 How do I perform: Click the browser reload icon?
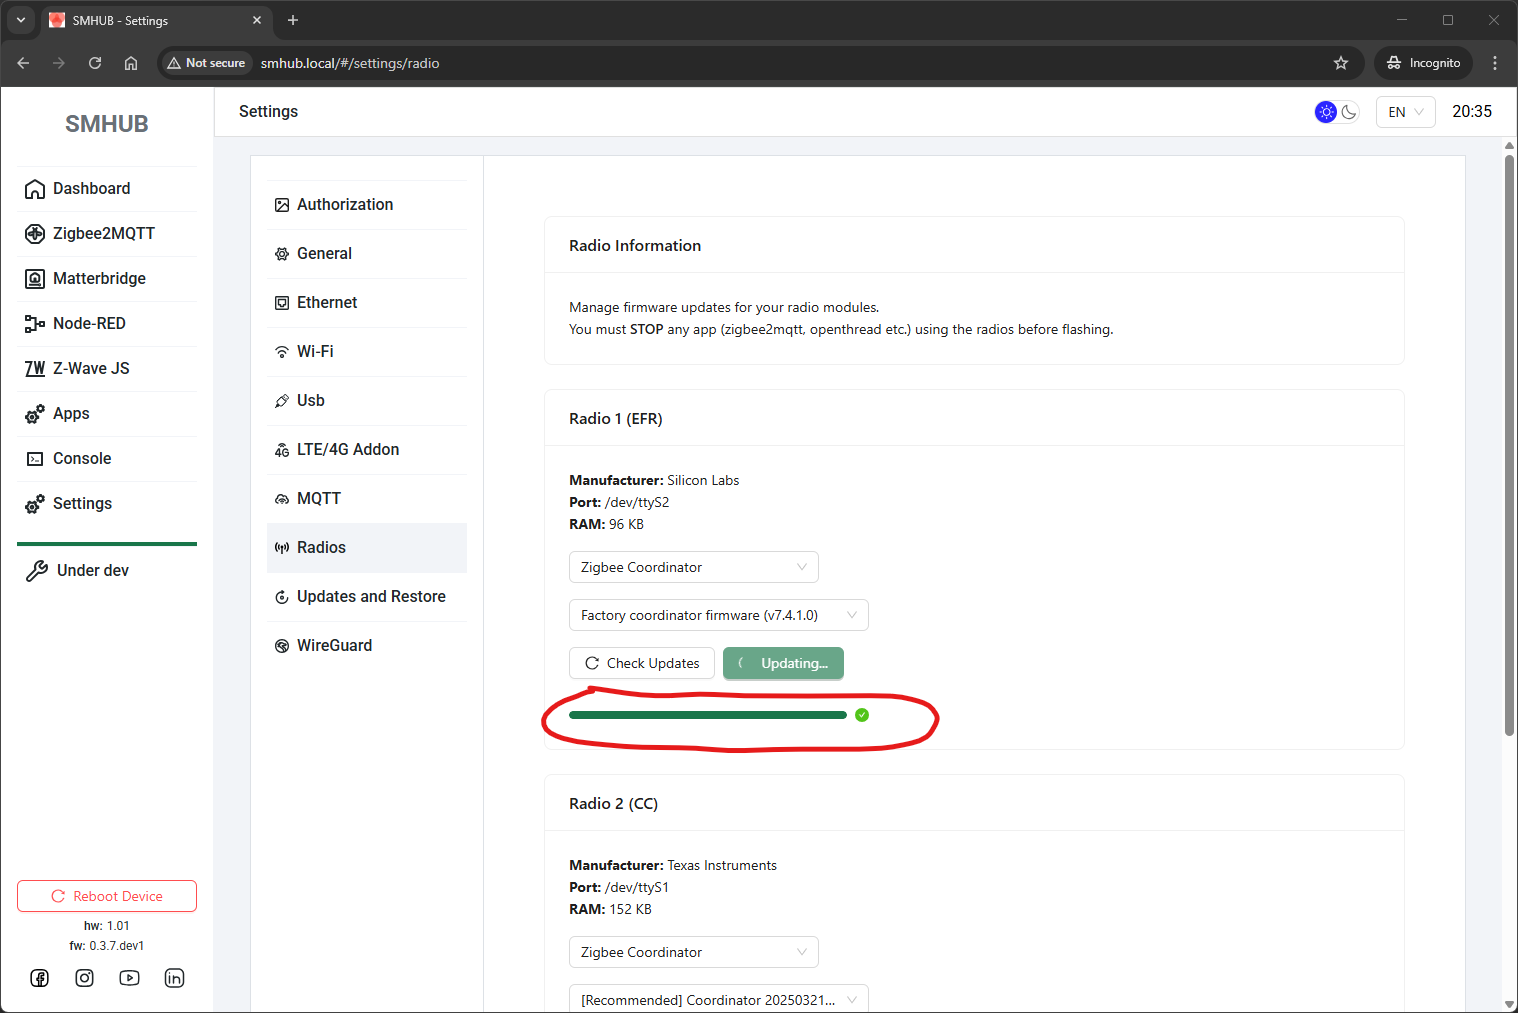click(x=95, y=63)
